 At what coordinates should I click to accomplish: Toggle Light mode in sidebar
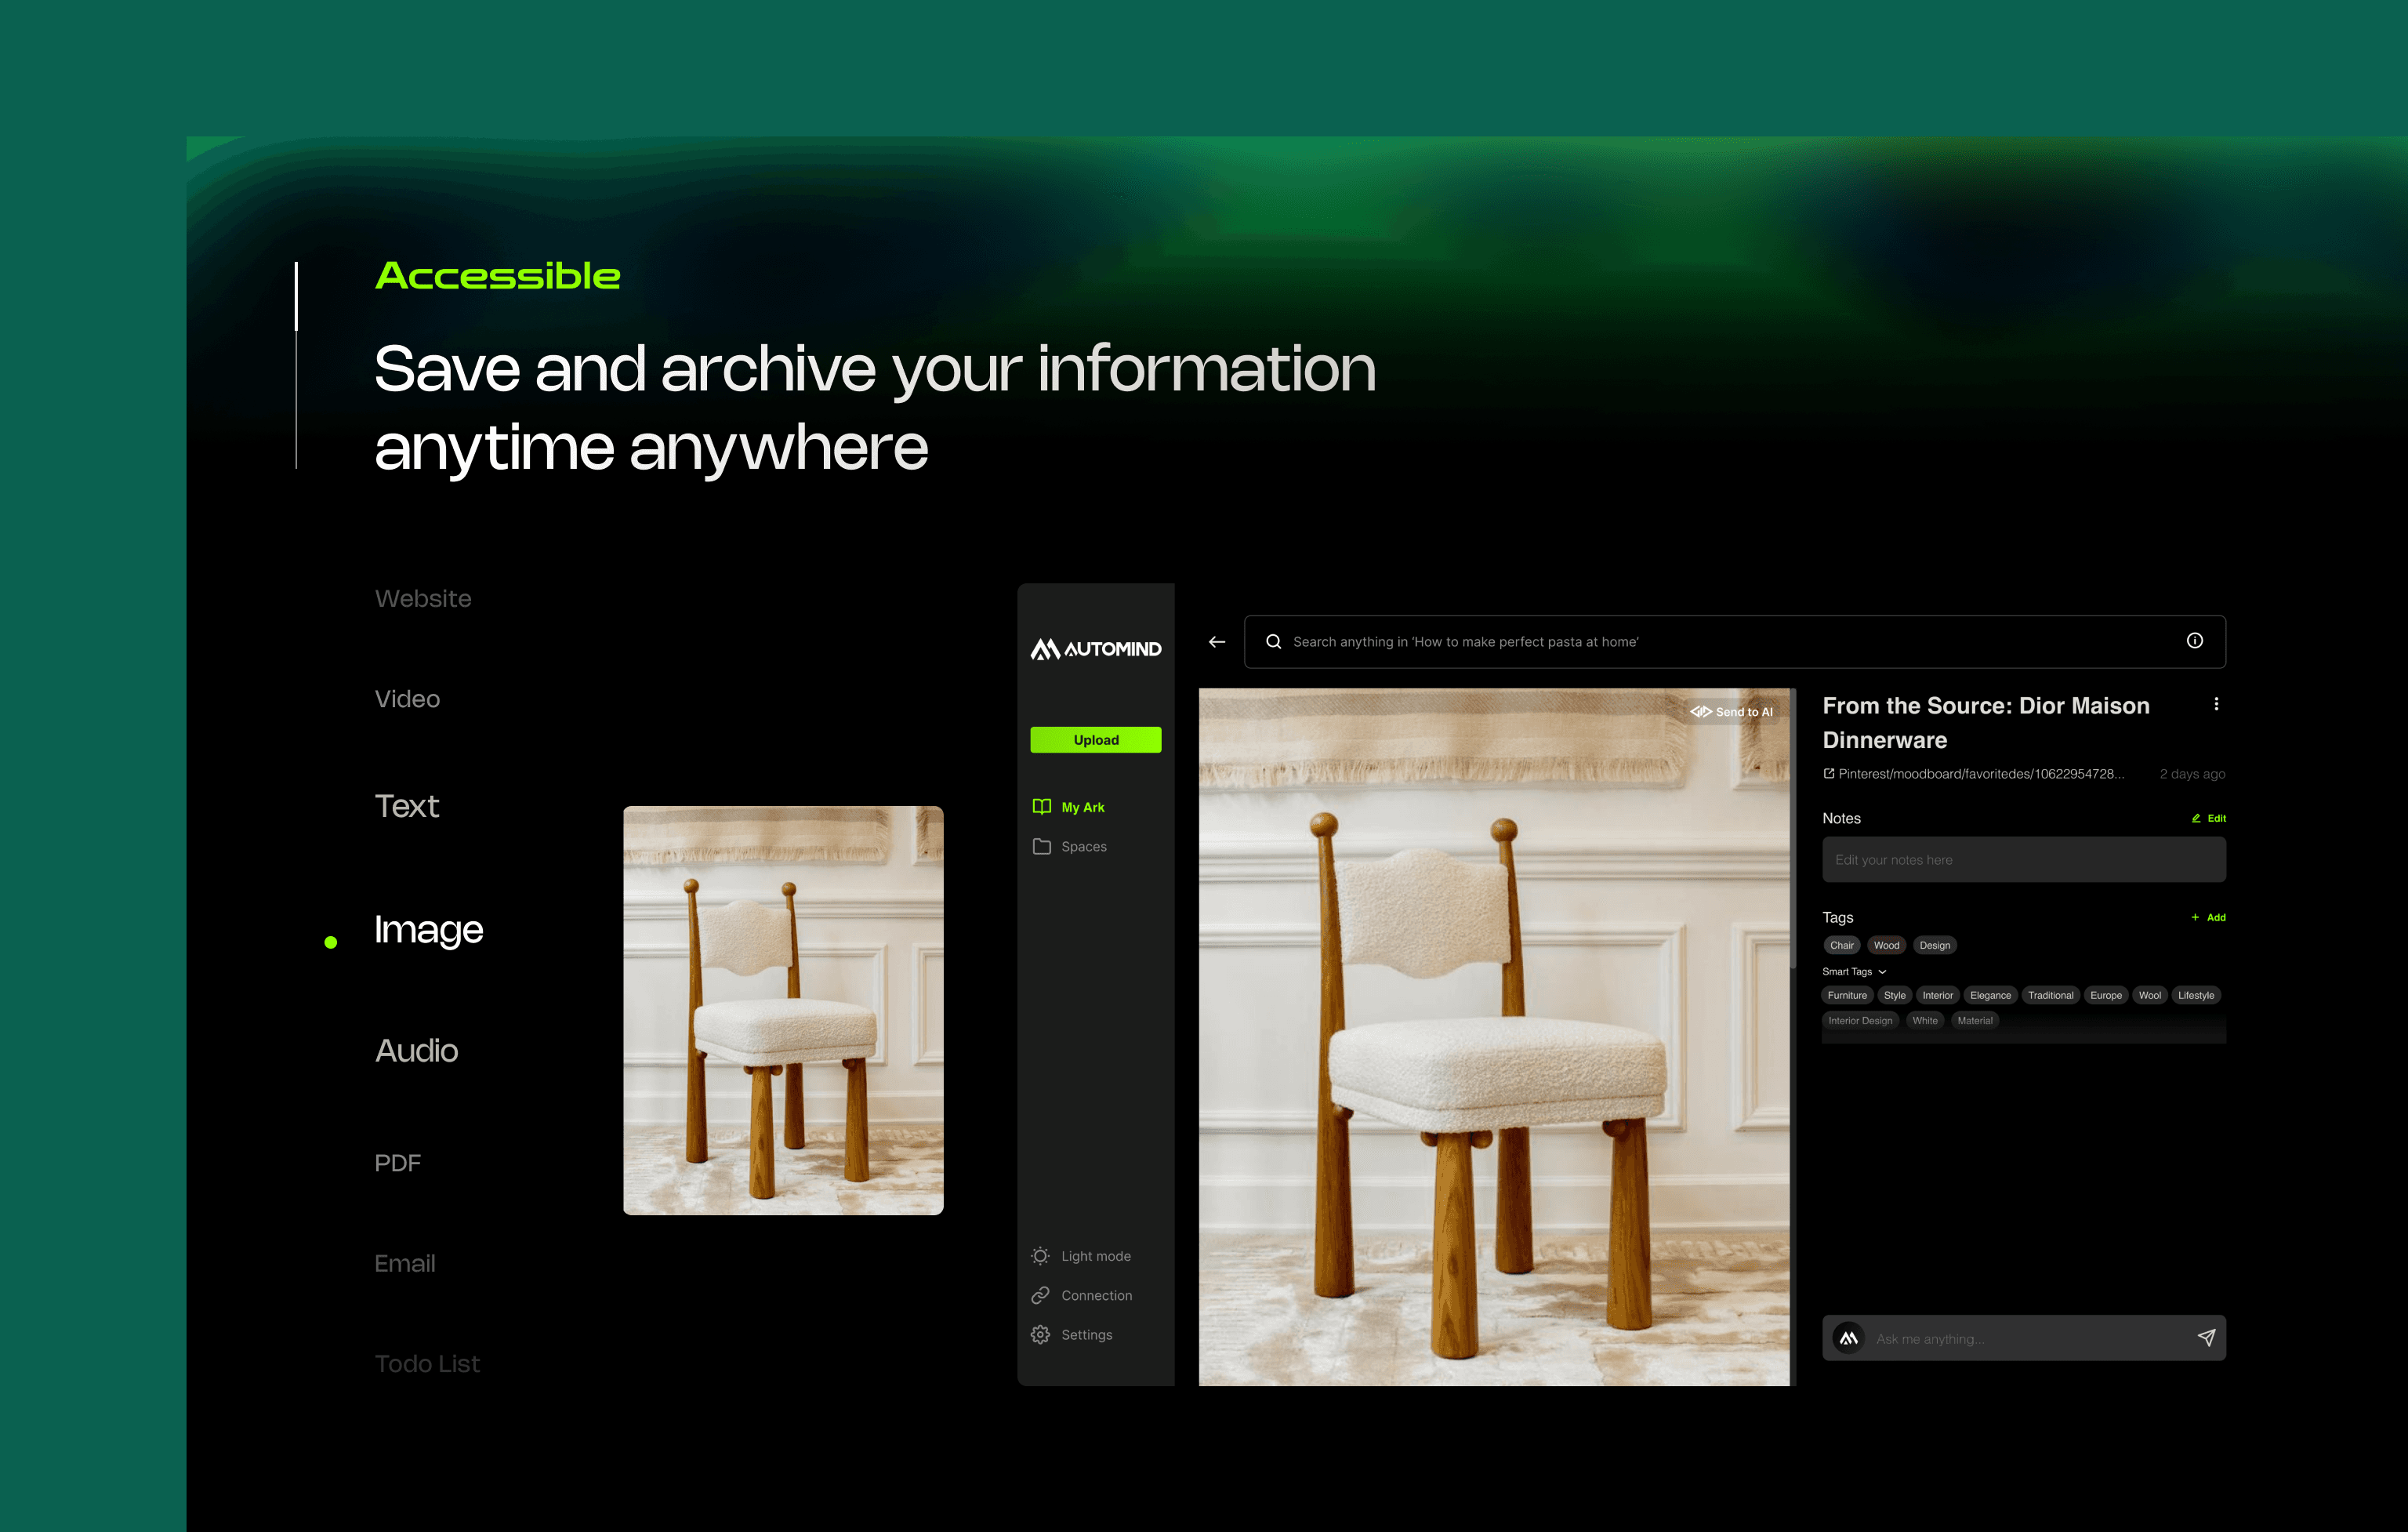pyautogui.click(x=1095, y=1256)
